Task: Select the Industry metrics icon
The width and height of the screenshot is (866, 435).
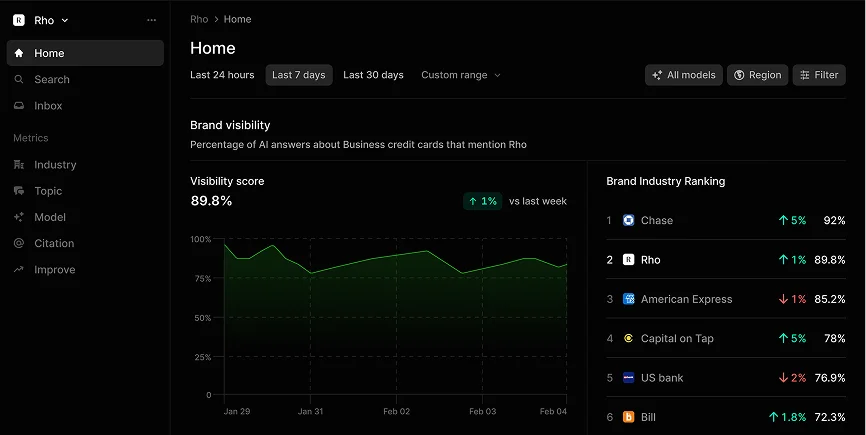Action: pos(19,165)
